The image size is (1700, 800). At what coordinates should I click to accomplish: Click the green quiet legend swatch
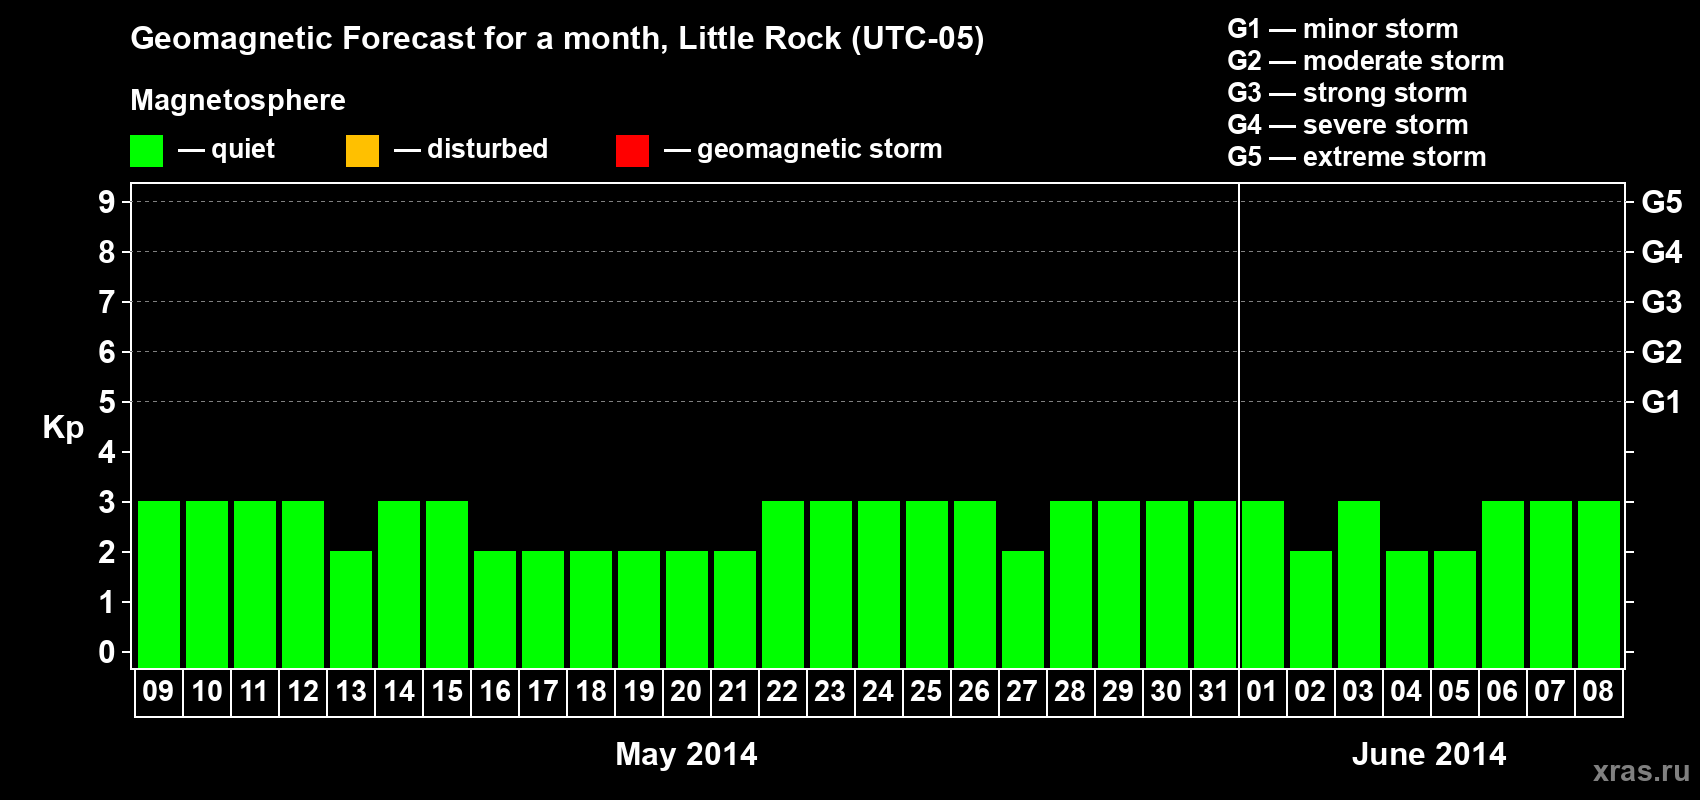(146, 151)
